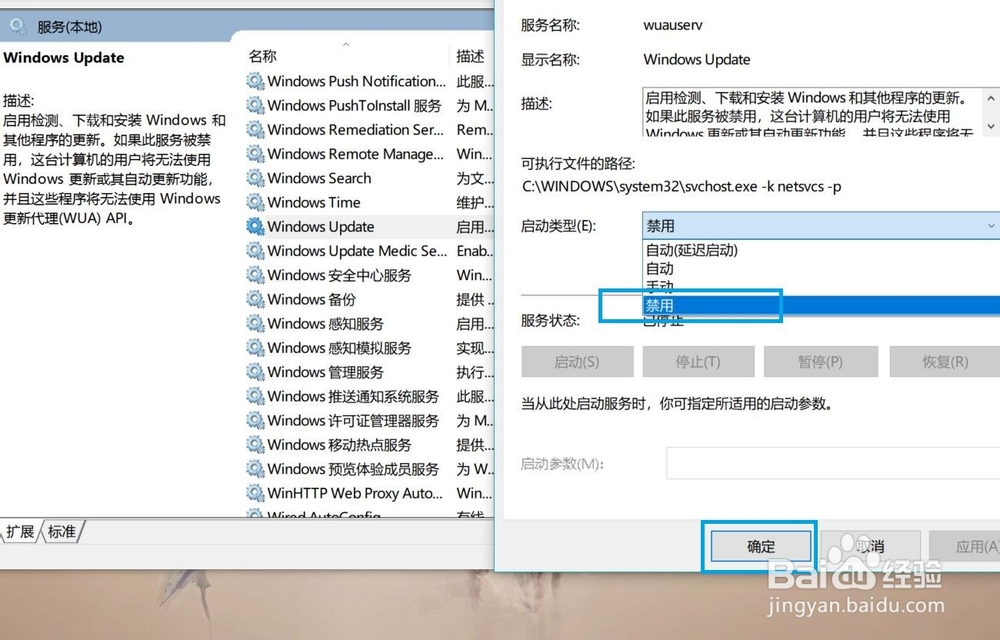Click the svchost.exe executable path text
Image resolution: width=1000 pixels, height=640 pixels.
[682, 187]
